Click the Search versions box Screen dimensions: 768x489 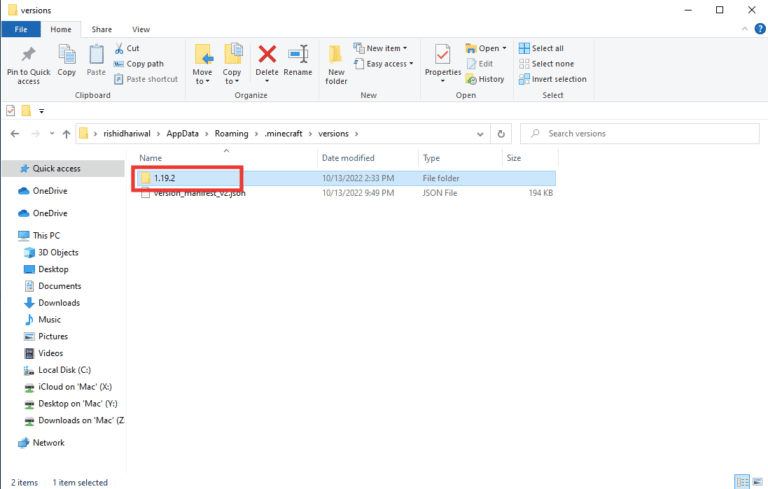pos(640,133)
